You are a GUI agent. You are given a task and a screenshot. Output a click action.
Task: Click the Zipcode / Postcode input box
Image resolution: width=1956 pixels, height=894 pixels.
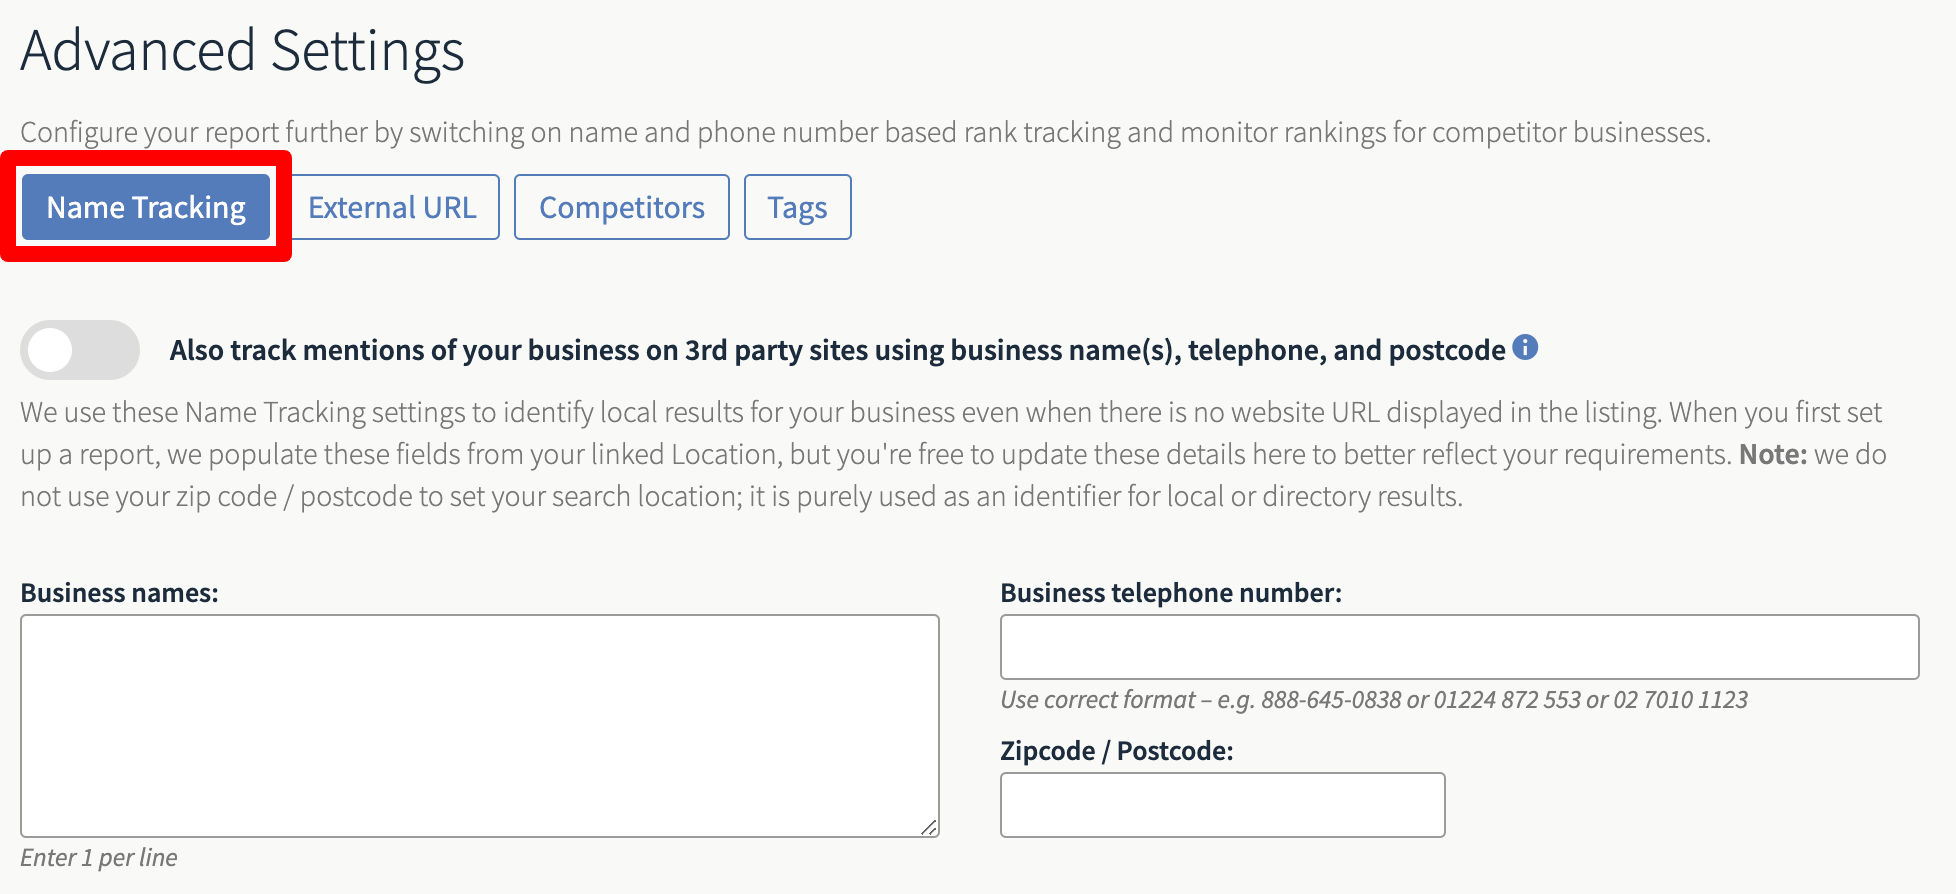[1223, 805]
